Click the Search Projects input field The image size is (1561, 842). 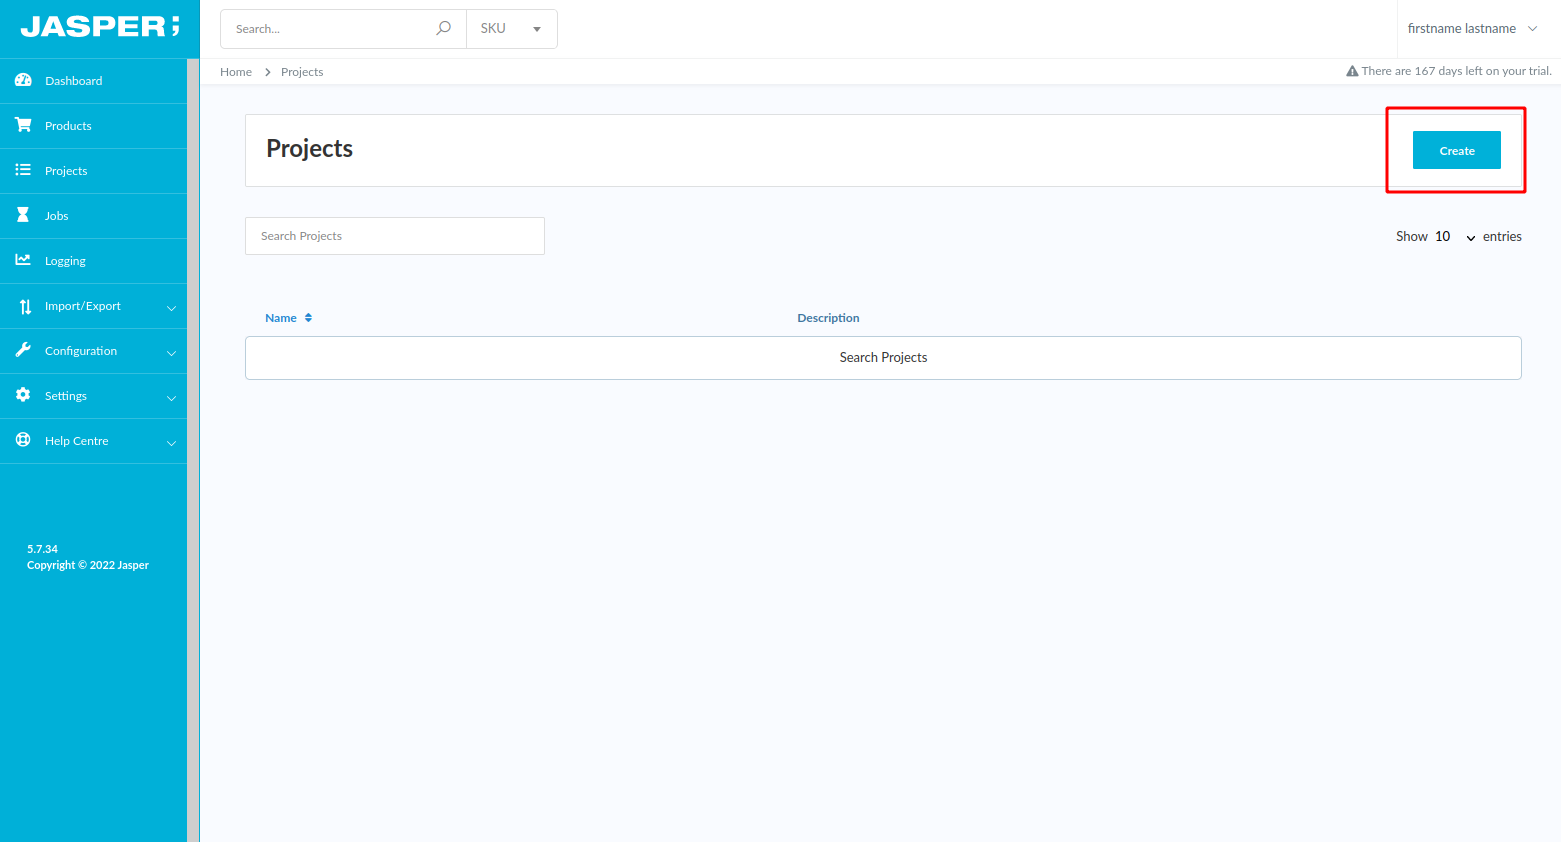click(394, 236)
